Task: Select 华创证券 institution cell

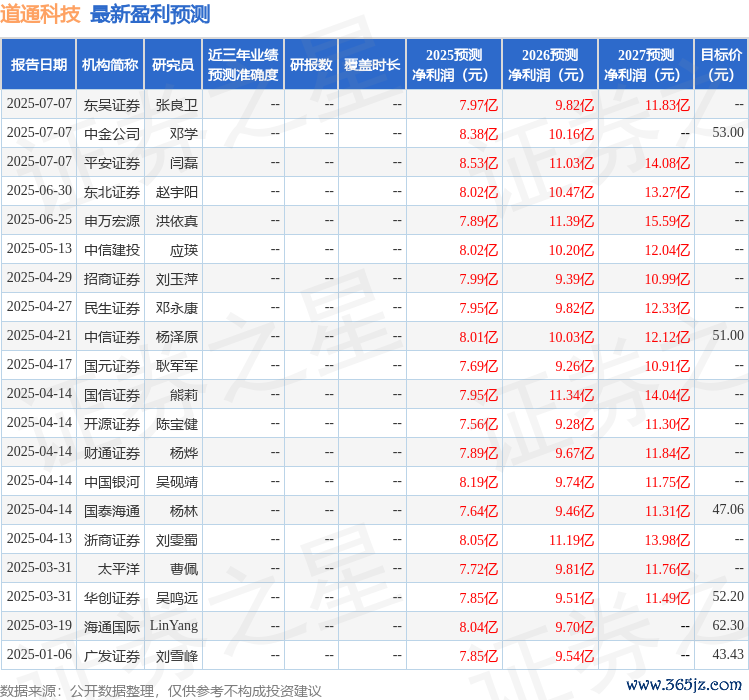Action: pyautogui.click(x=112, y=598)
